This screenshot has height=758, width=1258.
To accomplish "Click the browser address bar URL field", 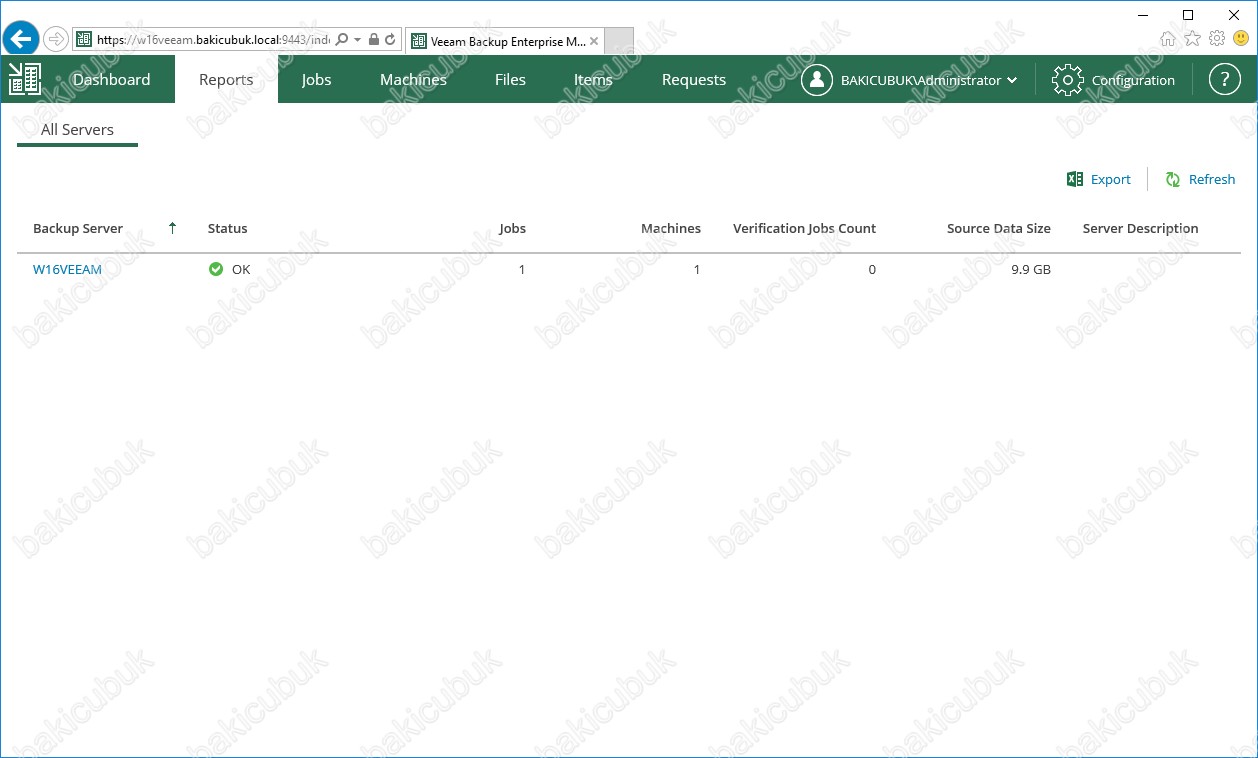I will pyautogui.click(x=213, y=40).
